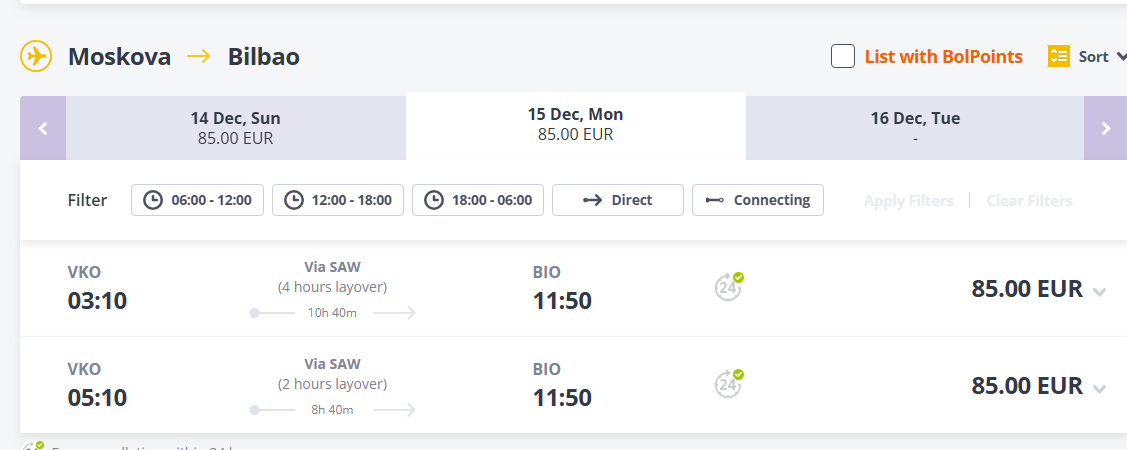Toggle the 06:00 - 12:00 time filter
This screenshot has width=1127, height=450.
pos(198,200)
